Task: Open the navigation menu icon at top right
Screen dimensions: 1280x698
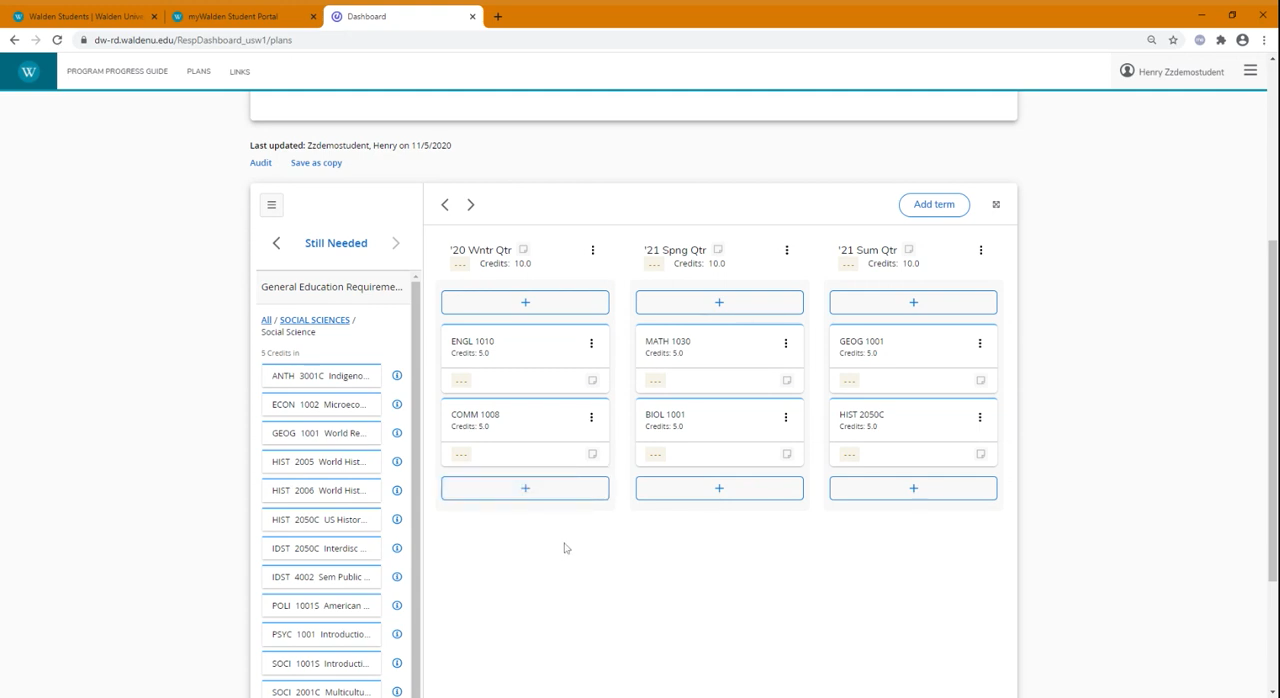Action: (x=1250, y=71)
